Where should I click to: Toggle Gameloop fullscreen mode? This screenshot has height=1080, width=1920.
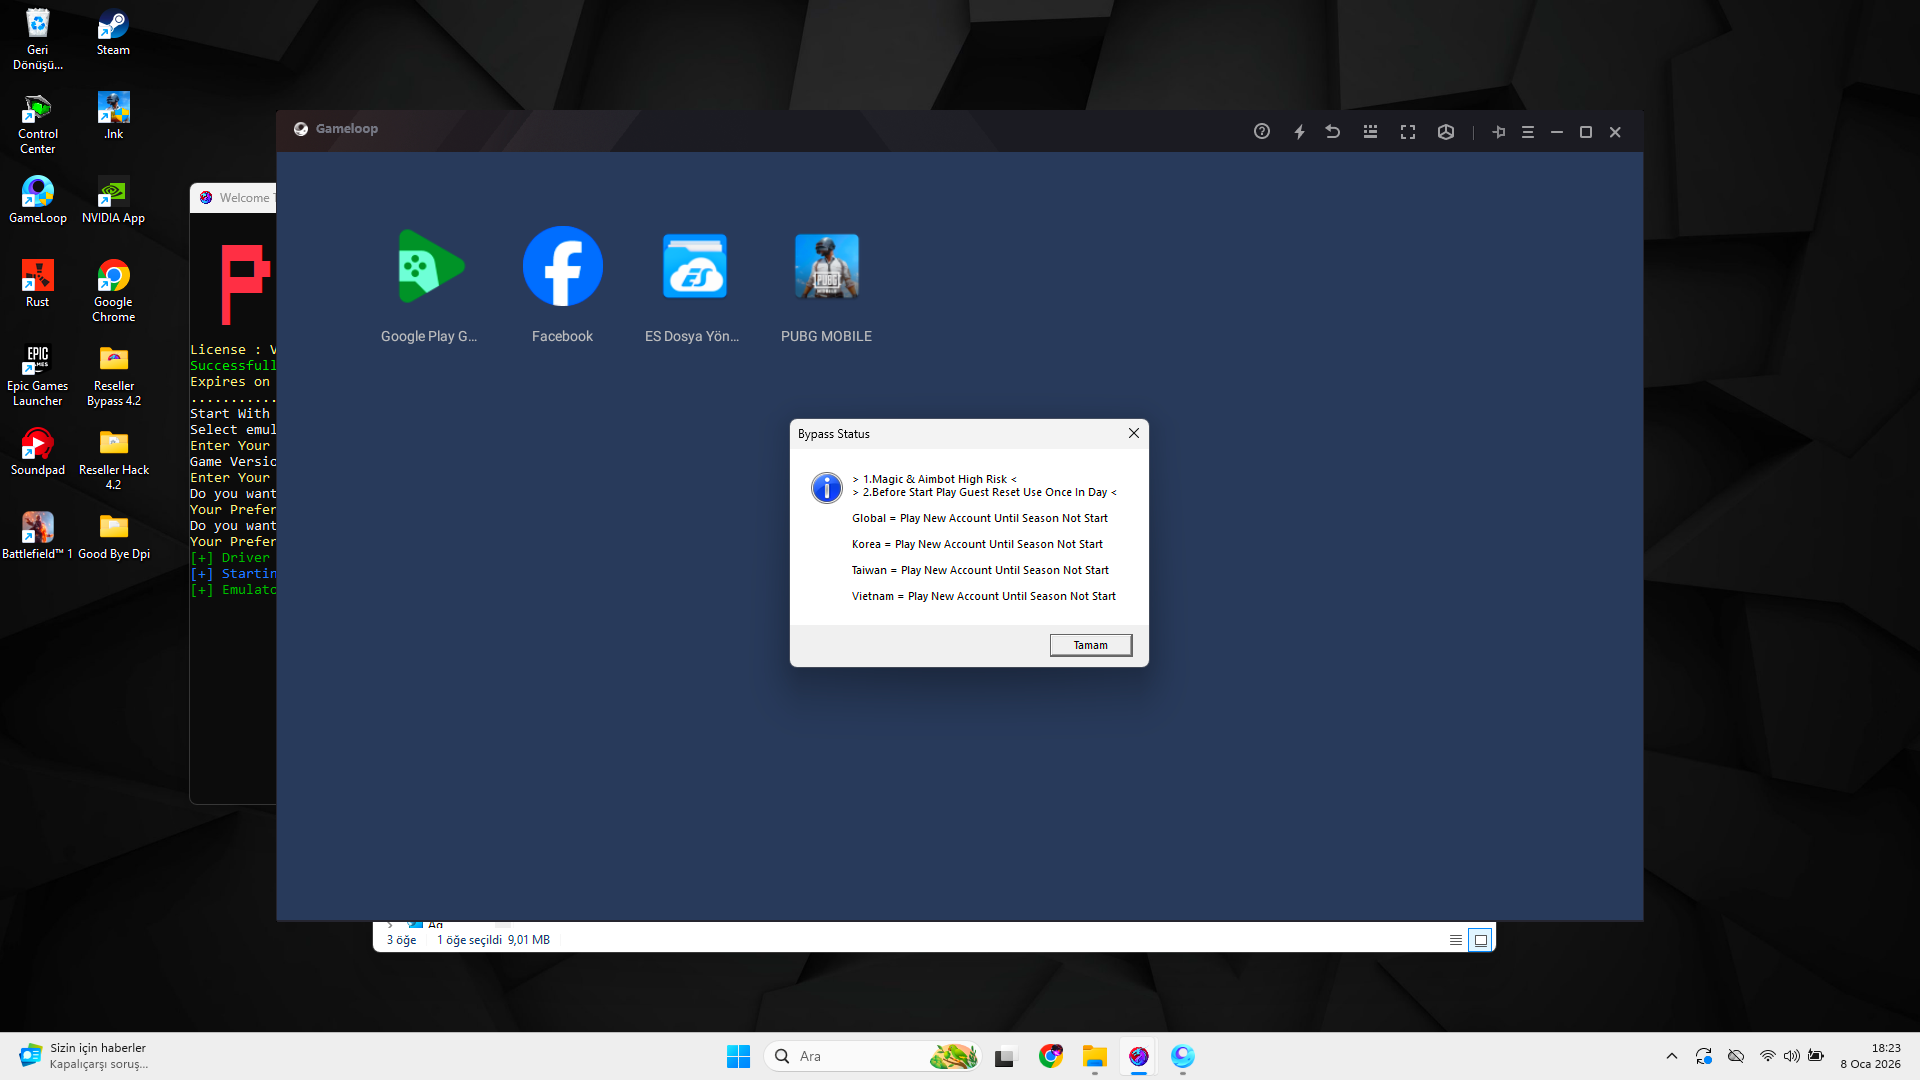click(x=1408, y=132)
